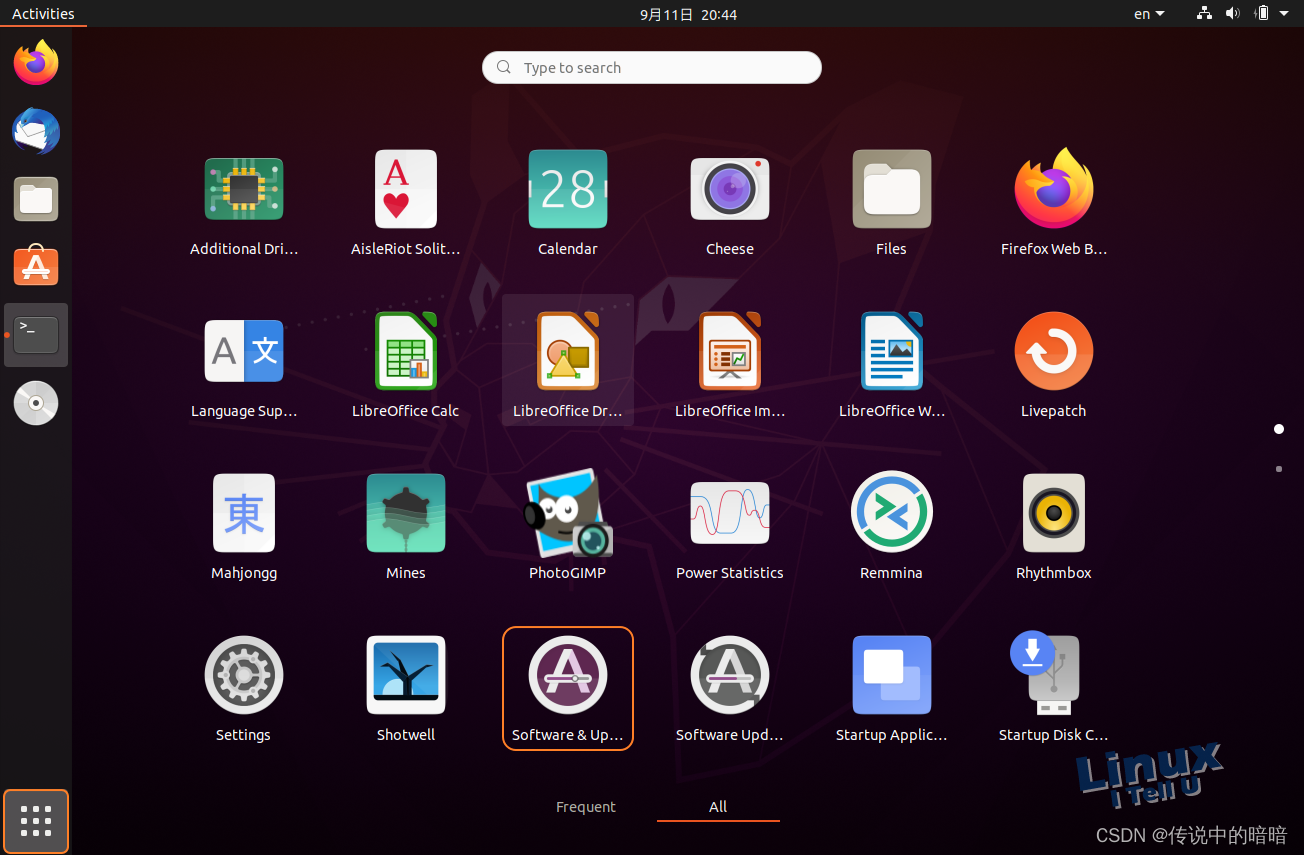Launch Firefox Web Browser from grid
The width and height of the screenshot is (1304, 855).
pos(1053,204)
